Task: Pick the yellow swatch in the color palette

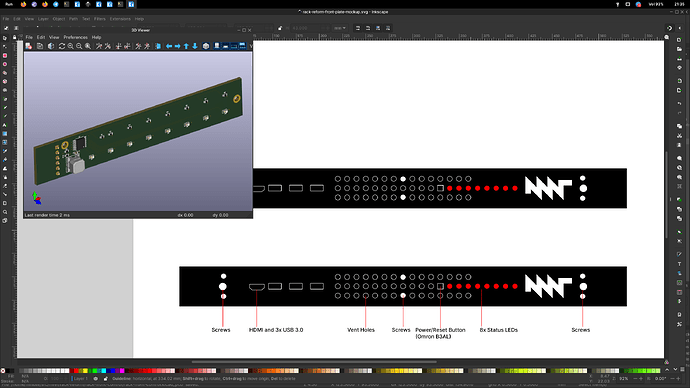Action: point(85,371)
